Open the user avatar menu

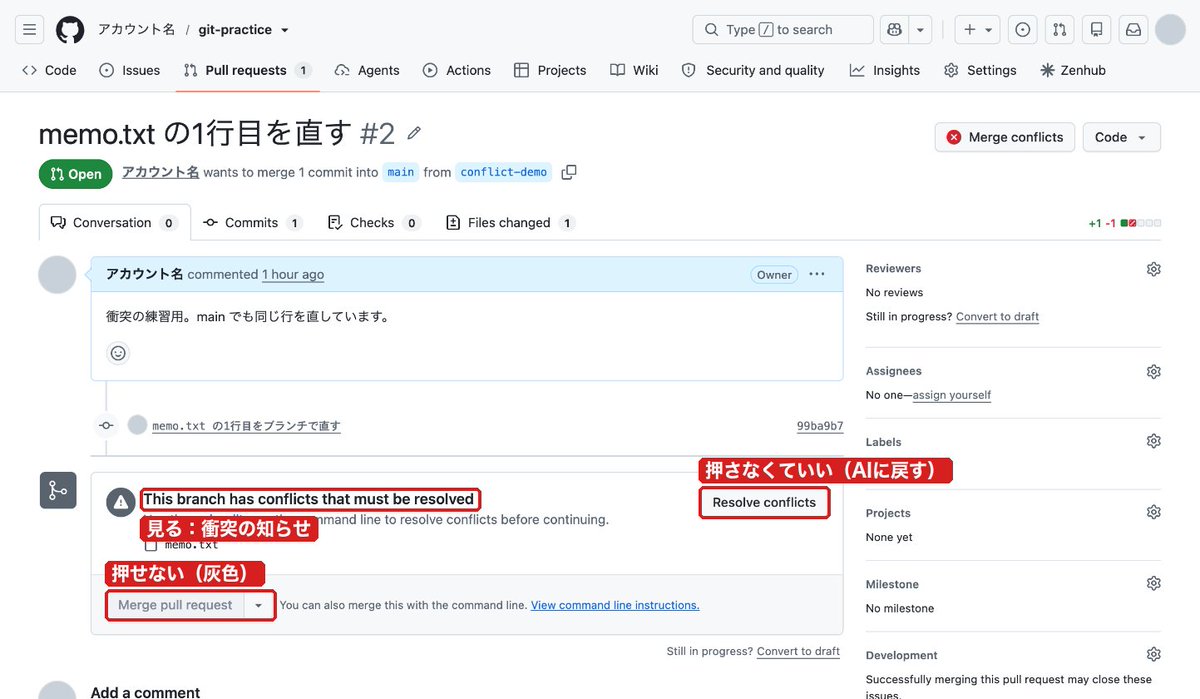pyautogui.click(x=1170, y=30)
